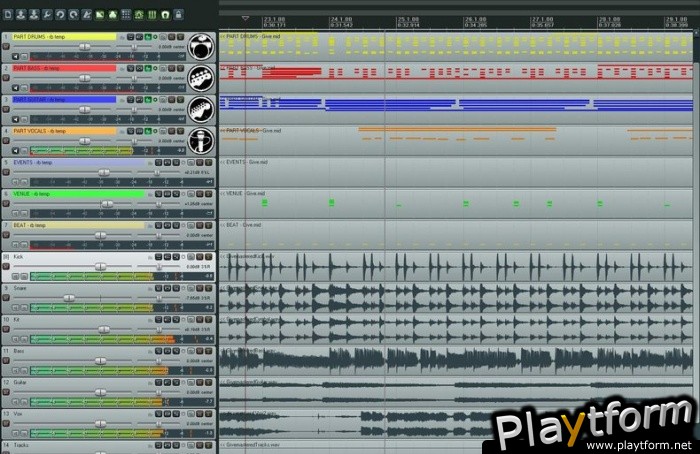
Task: Open the green FX button on PART GUITAR
Action: click(148, 100)
